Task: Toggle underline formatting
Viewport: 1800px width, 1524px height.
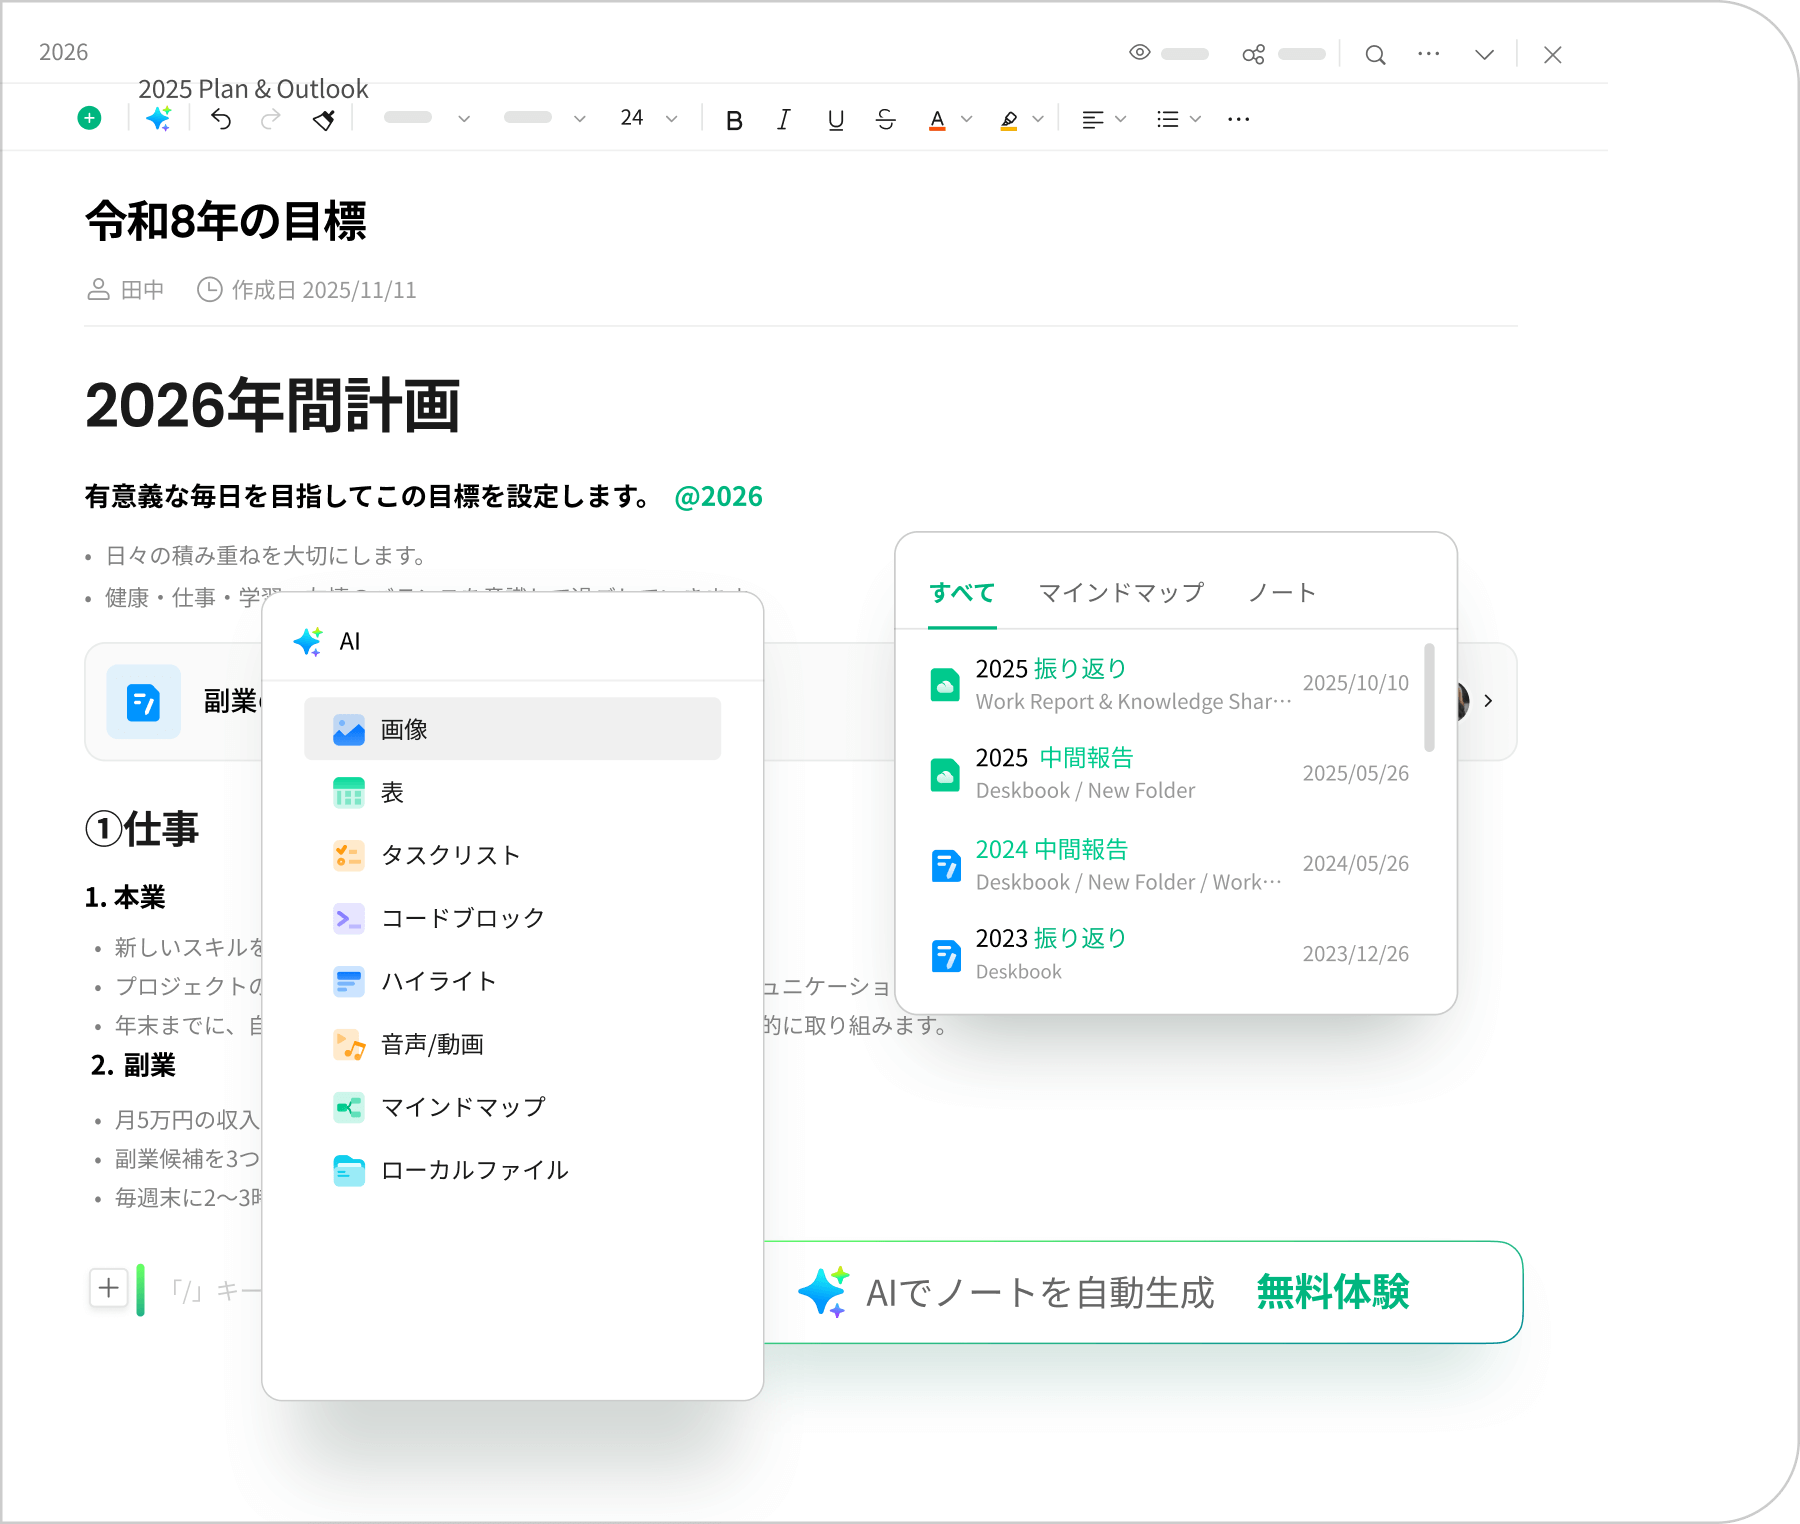Action: [x=836, y=120]
